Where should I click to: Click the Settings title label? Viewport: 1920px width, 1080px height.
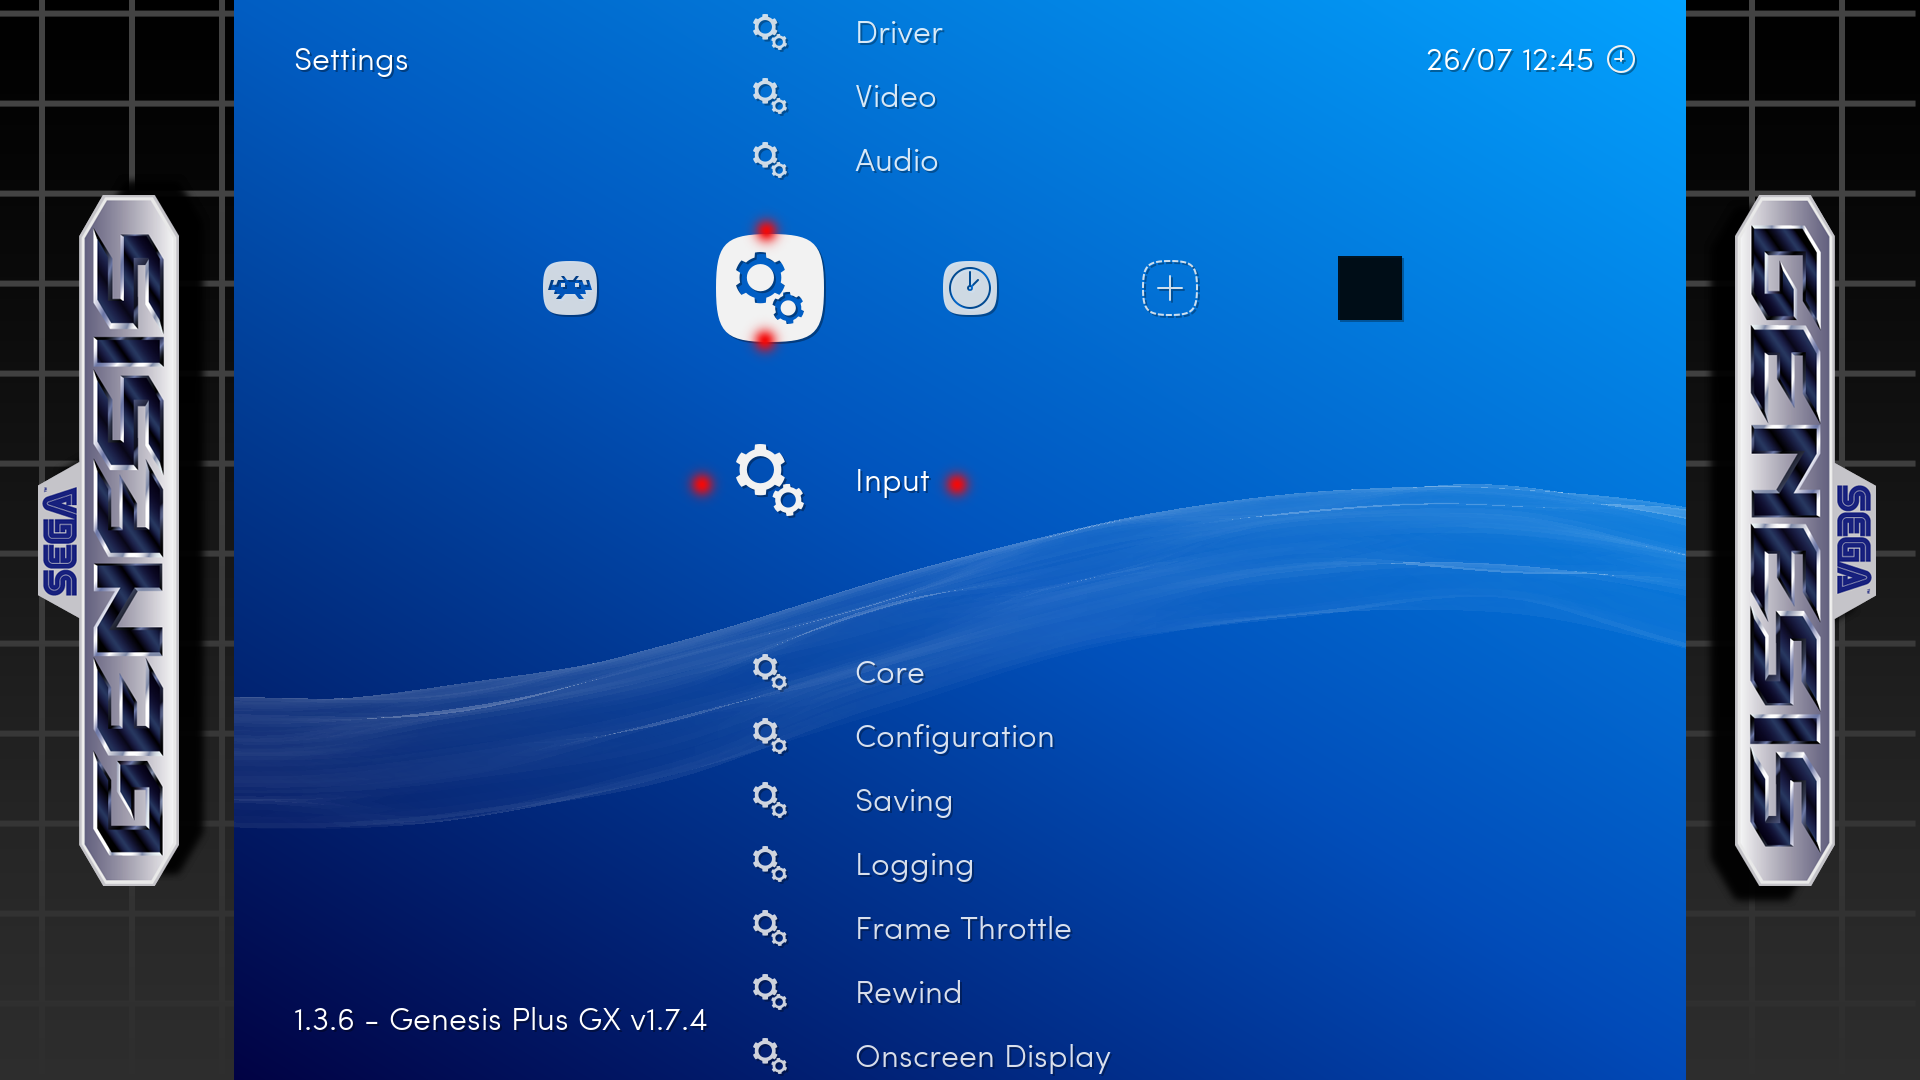pos(351,60)
